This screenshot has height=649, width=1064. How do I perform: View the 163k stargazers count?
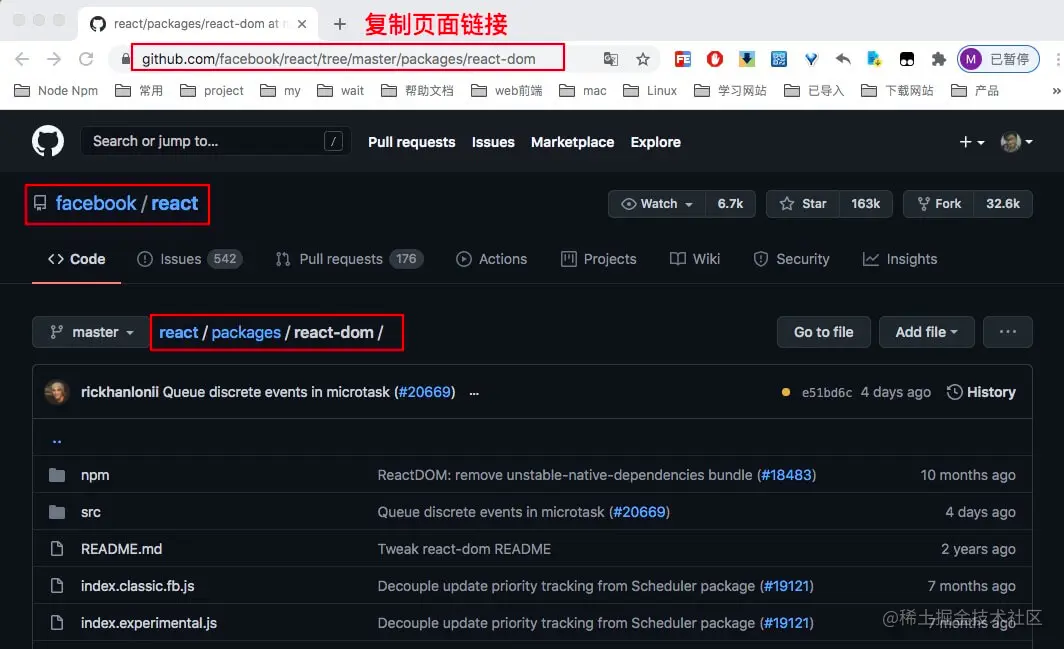(866, 204)
